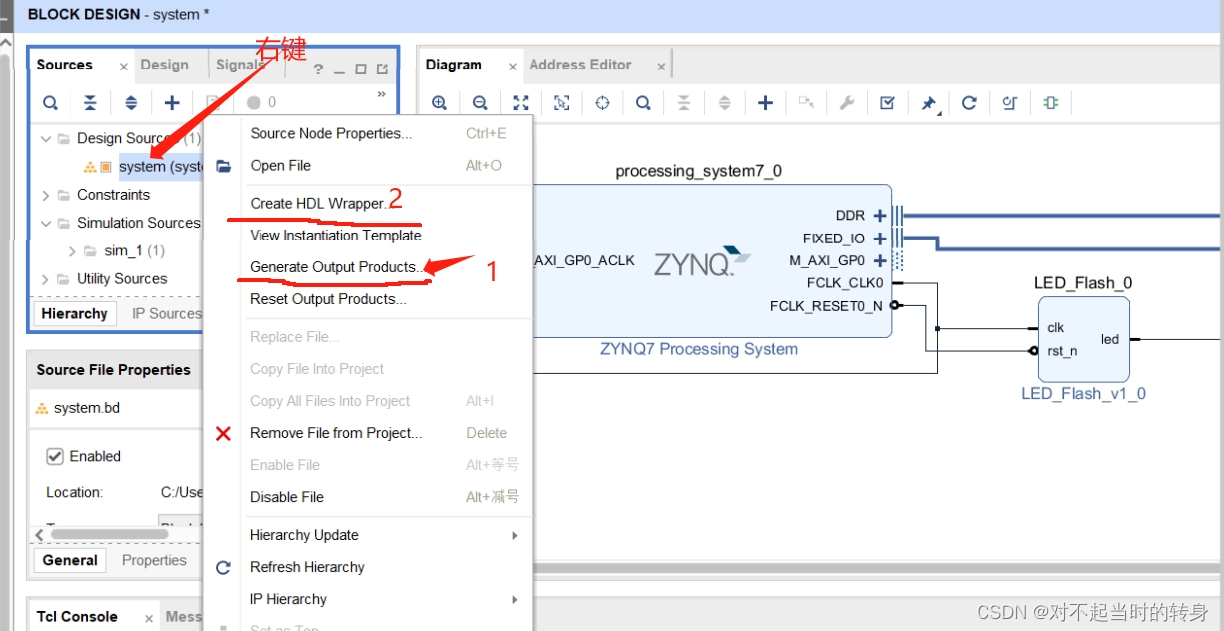Open Sources toolbar overflow chevrons

381,95
